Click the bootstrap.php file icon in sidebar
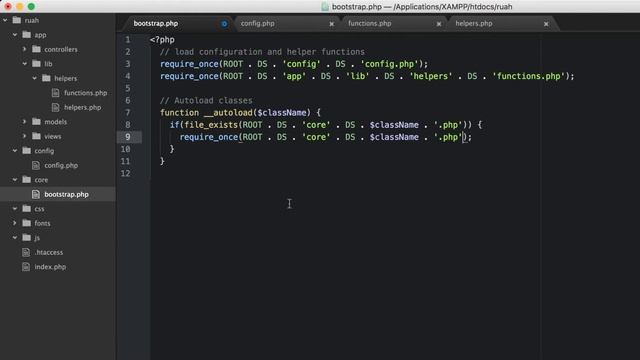 36,194
